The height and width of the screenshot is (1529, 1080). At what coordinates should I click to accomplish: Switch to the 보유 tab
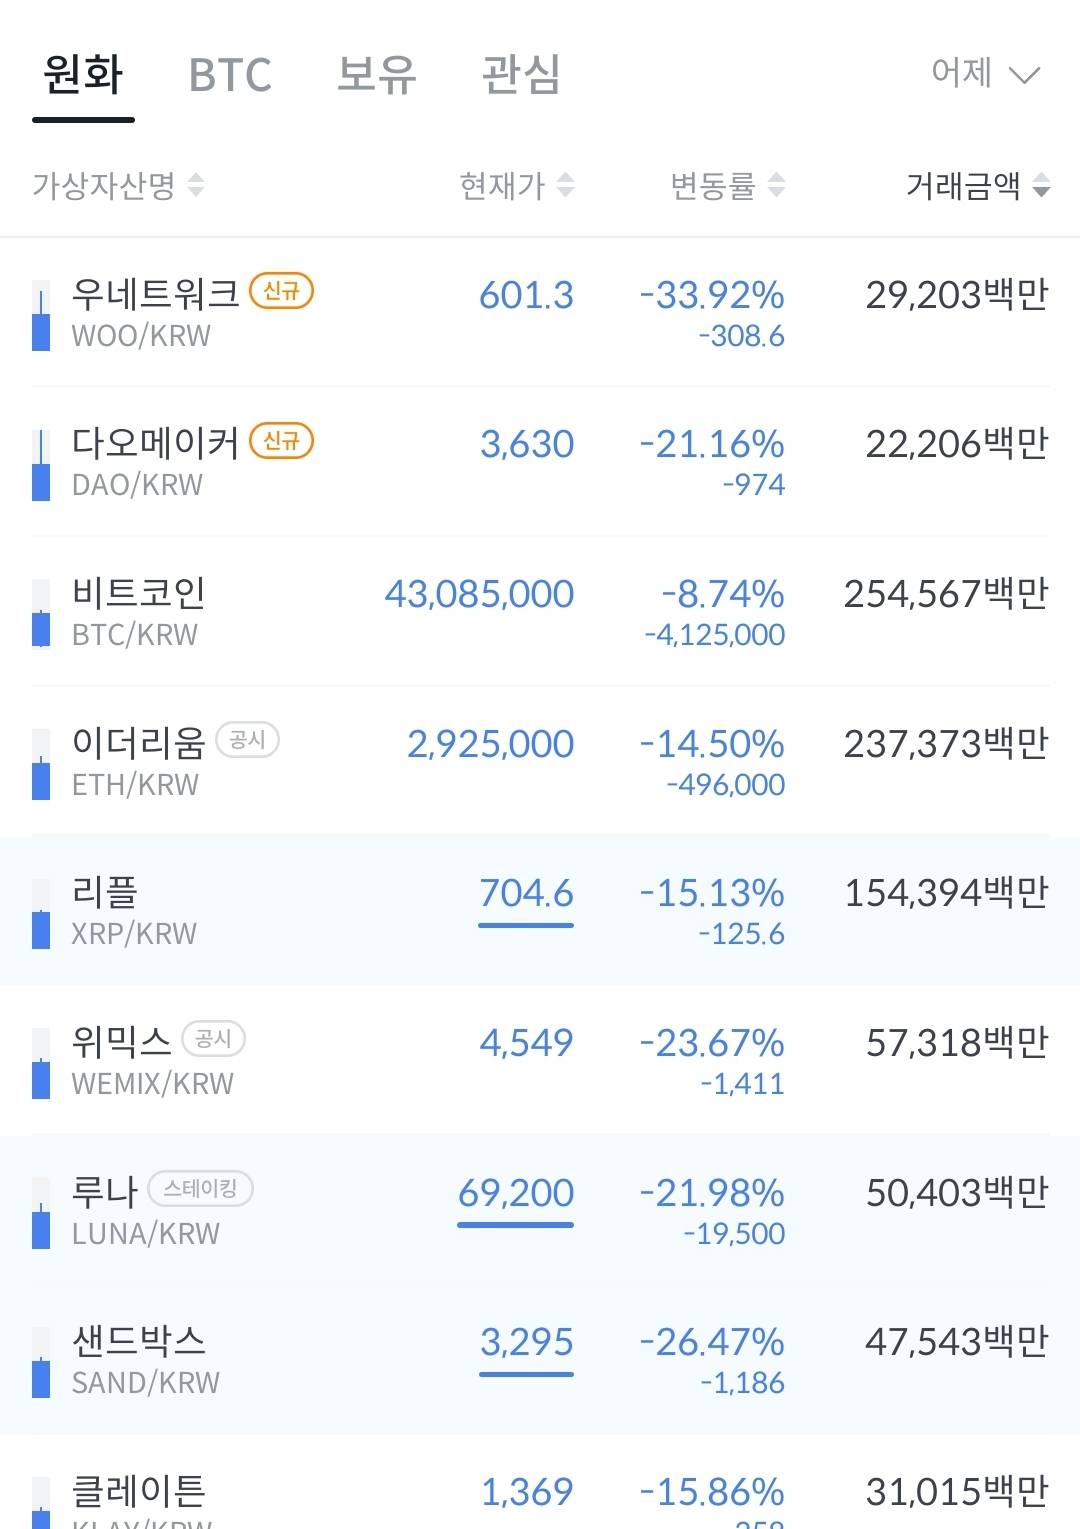click(376, 75)
